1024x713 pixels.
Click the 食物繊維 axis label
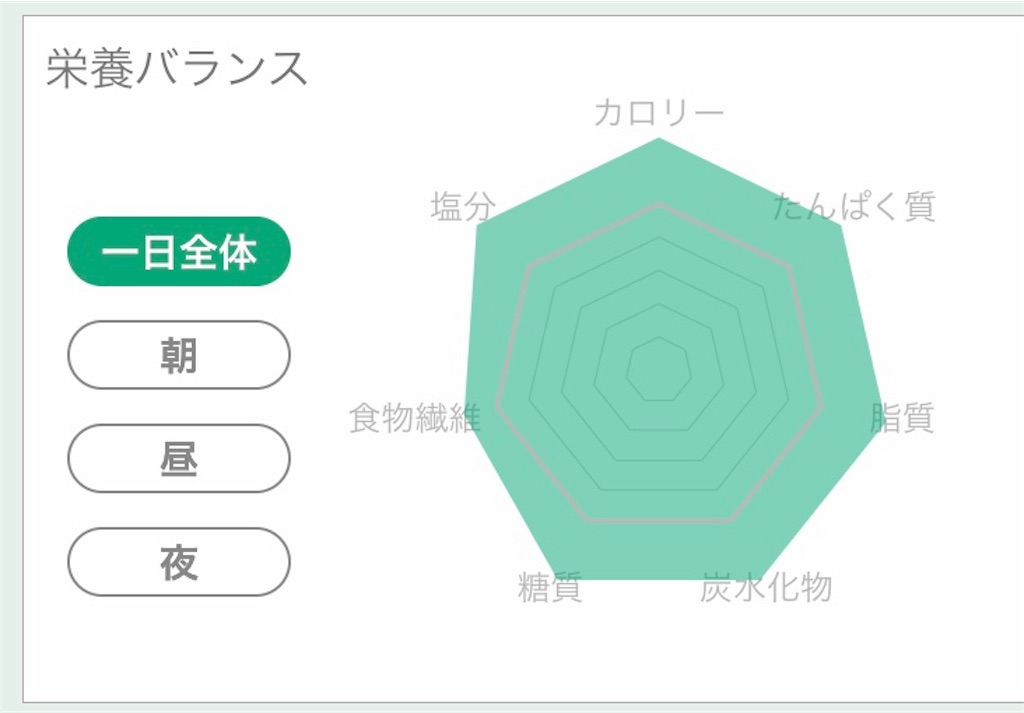[417, 418]
